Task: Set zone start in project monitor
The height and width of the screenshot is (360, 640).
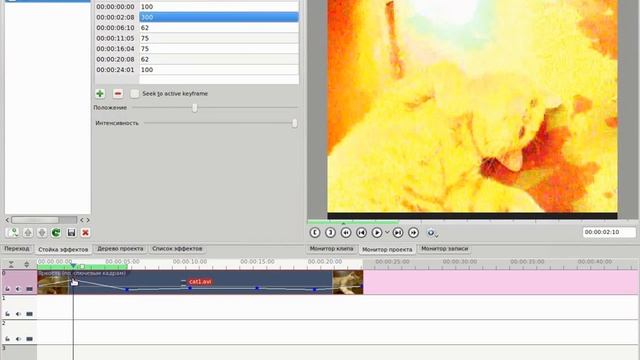Action: [x=315, y=233]
